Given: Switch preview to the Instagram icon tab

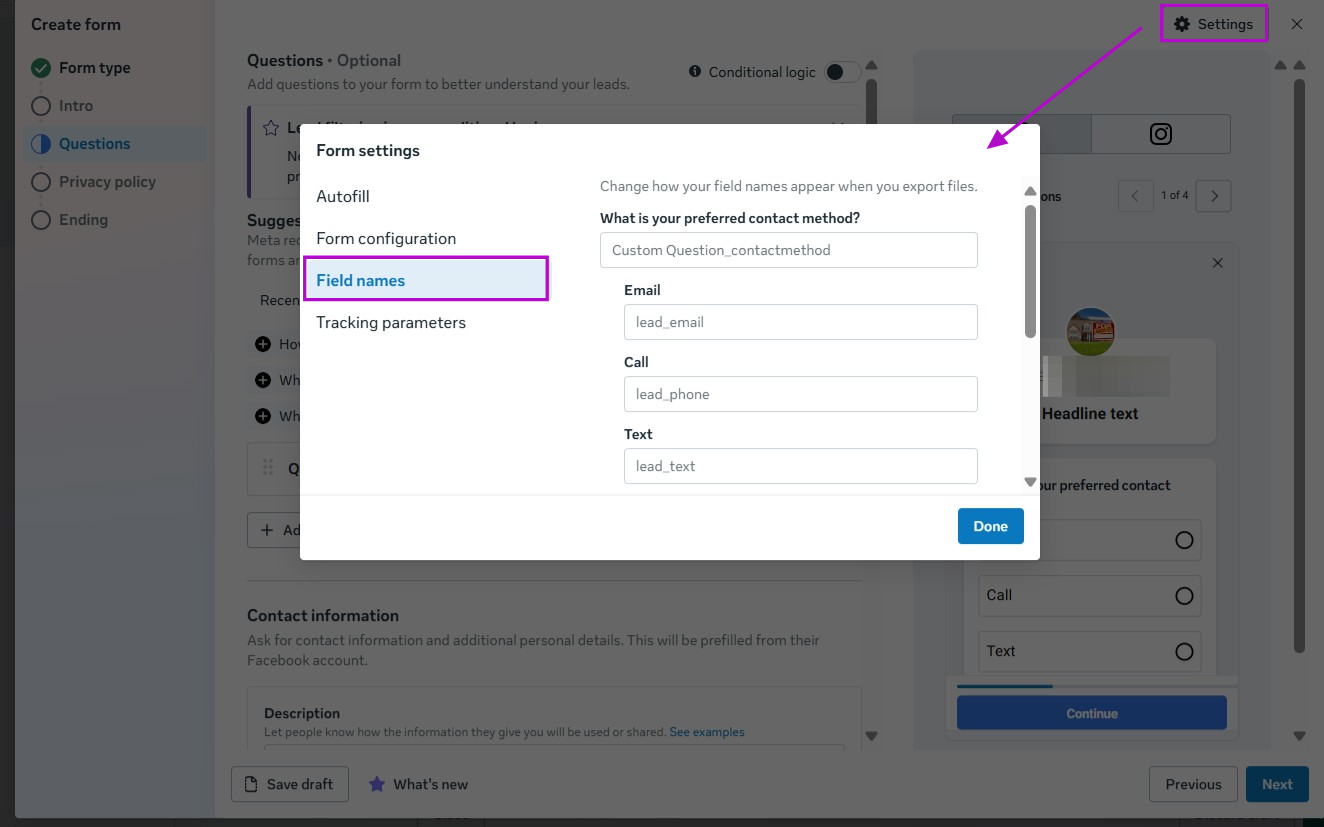Looking at the screenshot, I should (x=1160, y=134).
